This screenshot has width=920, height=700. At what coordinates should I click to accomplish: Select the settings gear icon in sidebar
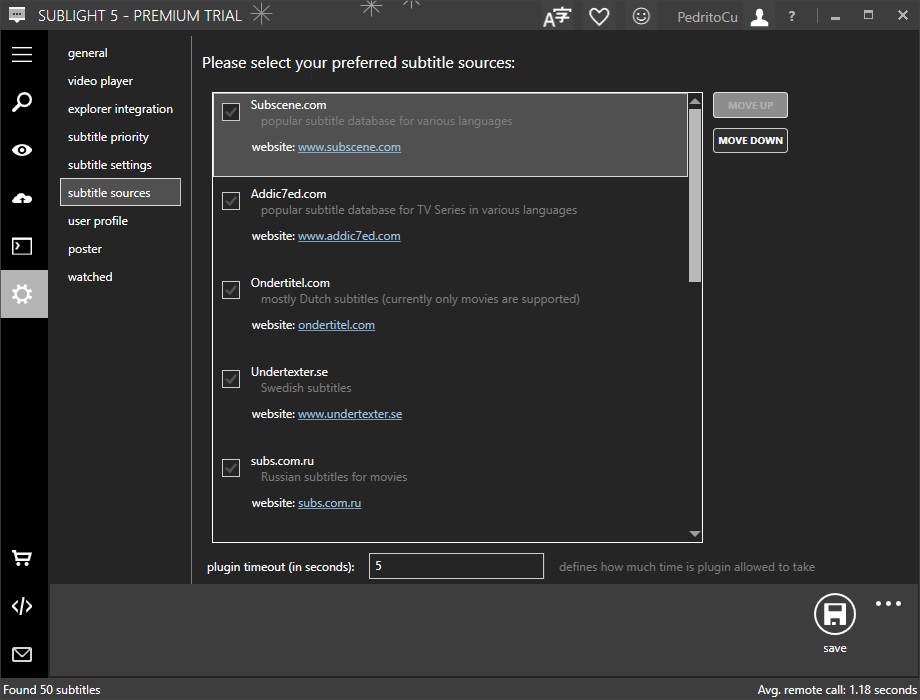click(x=24, y=294)
